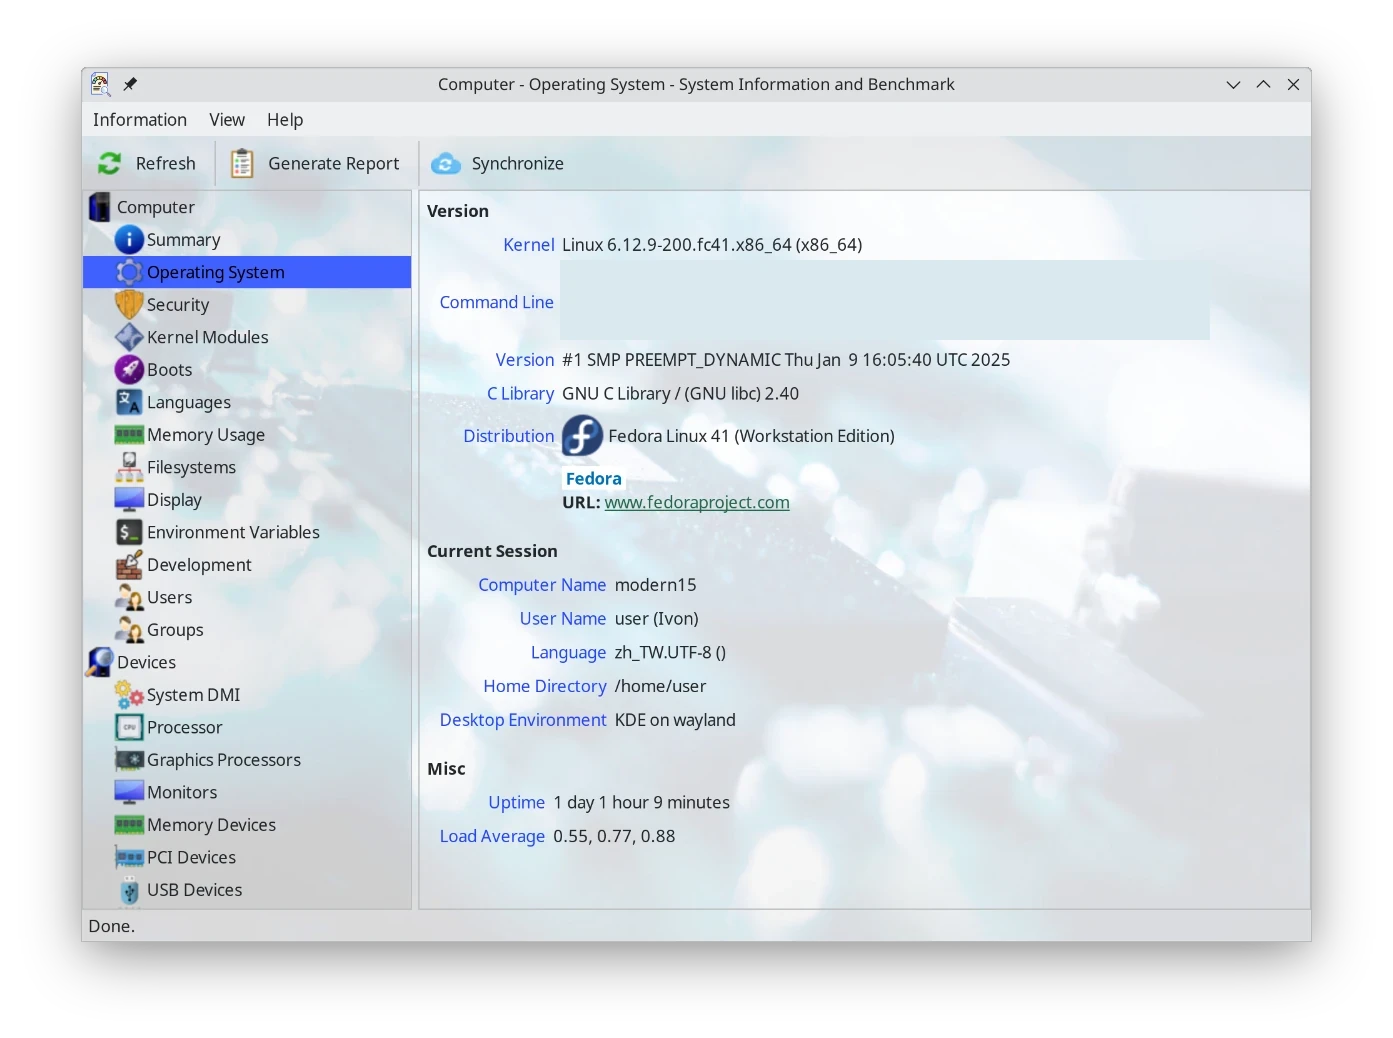The height and width of the screenshot is (1038, 1393).
Task: Open the View menu
Action: (227, 120)
